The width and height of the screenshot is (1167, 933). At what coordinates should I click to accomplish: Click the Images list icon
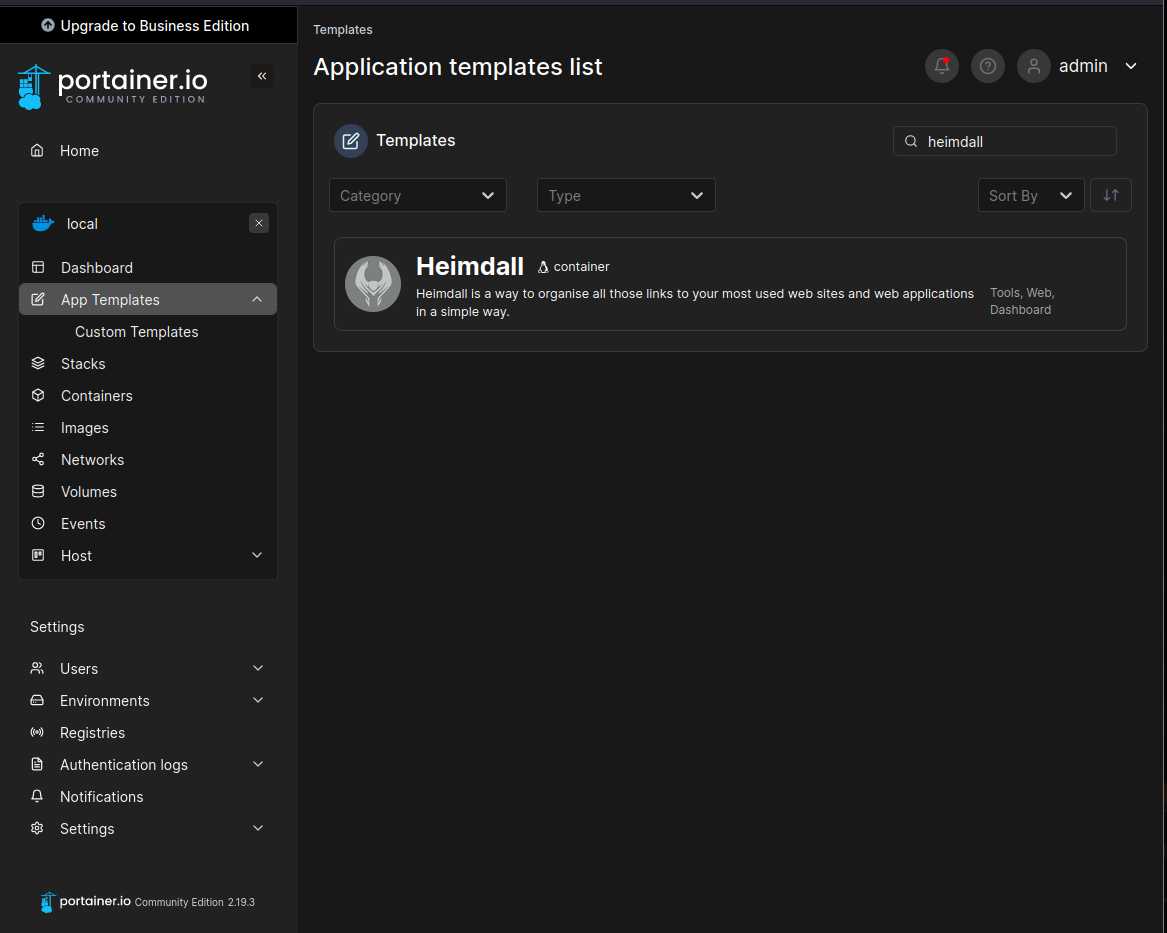coord(38,427)
